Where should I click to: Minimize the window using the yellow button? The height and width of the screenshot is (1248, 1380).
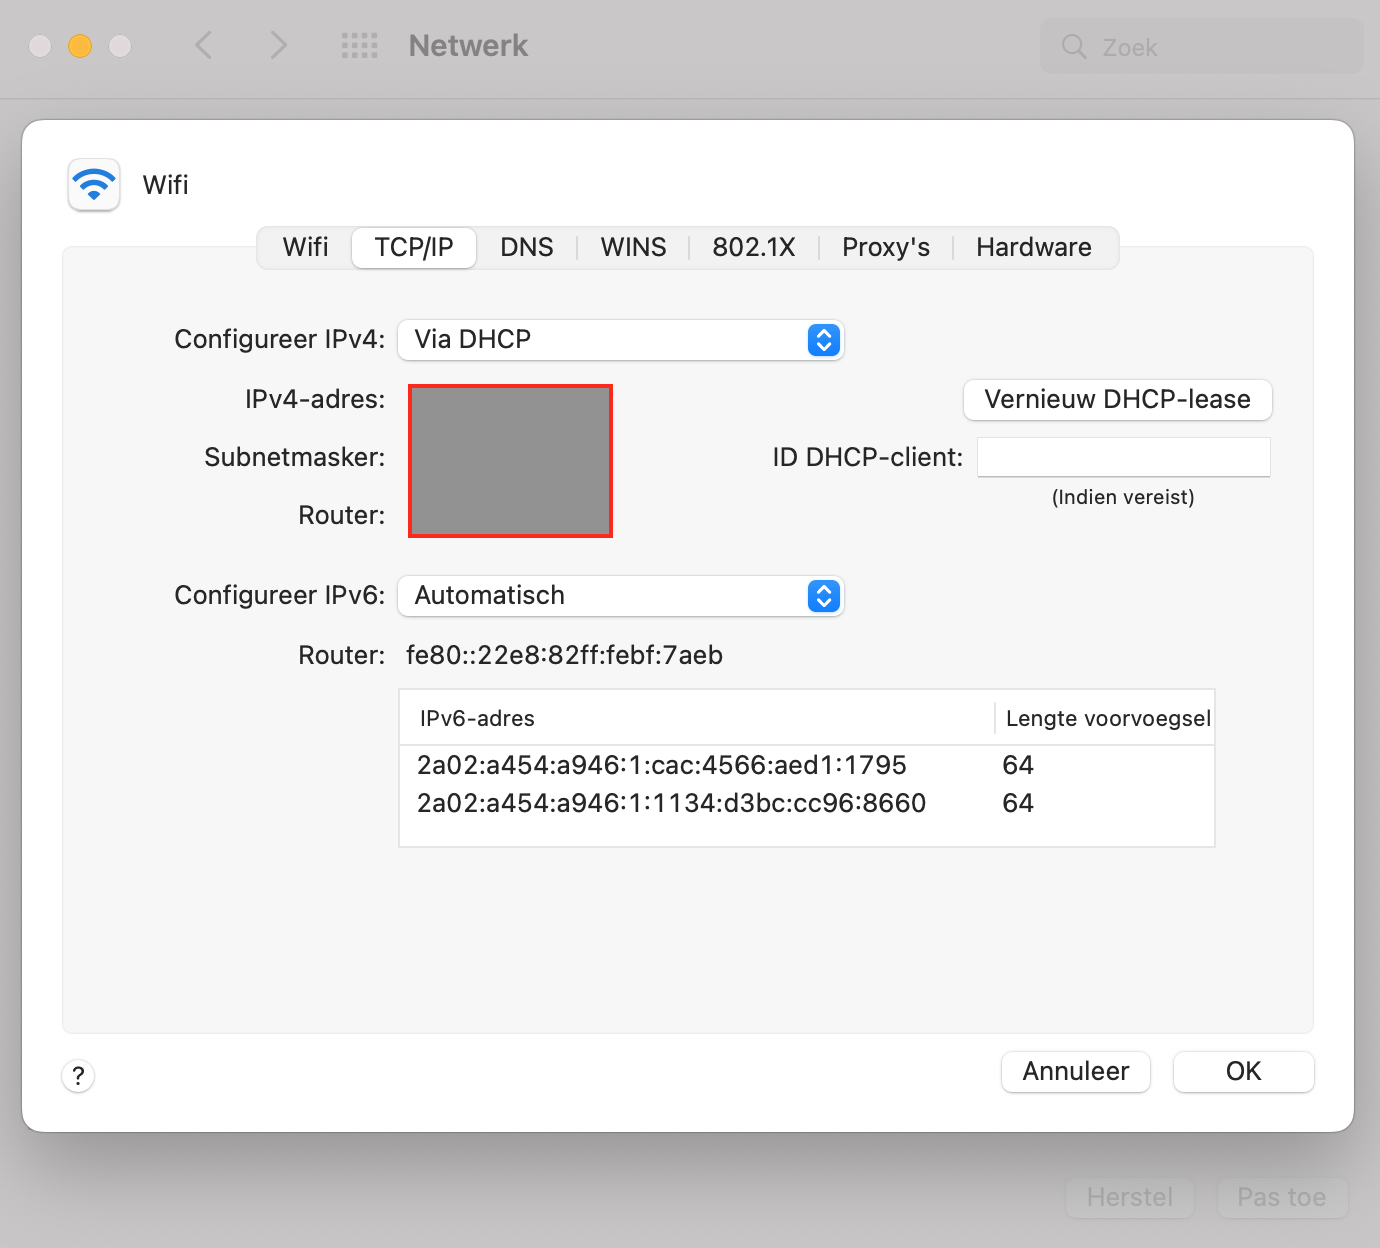(80, 46)
